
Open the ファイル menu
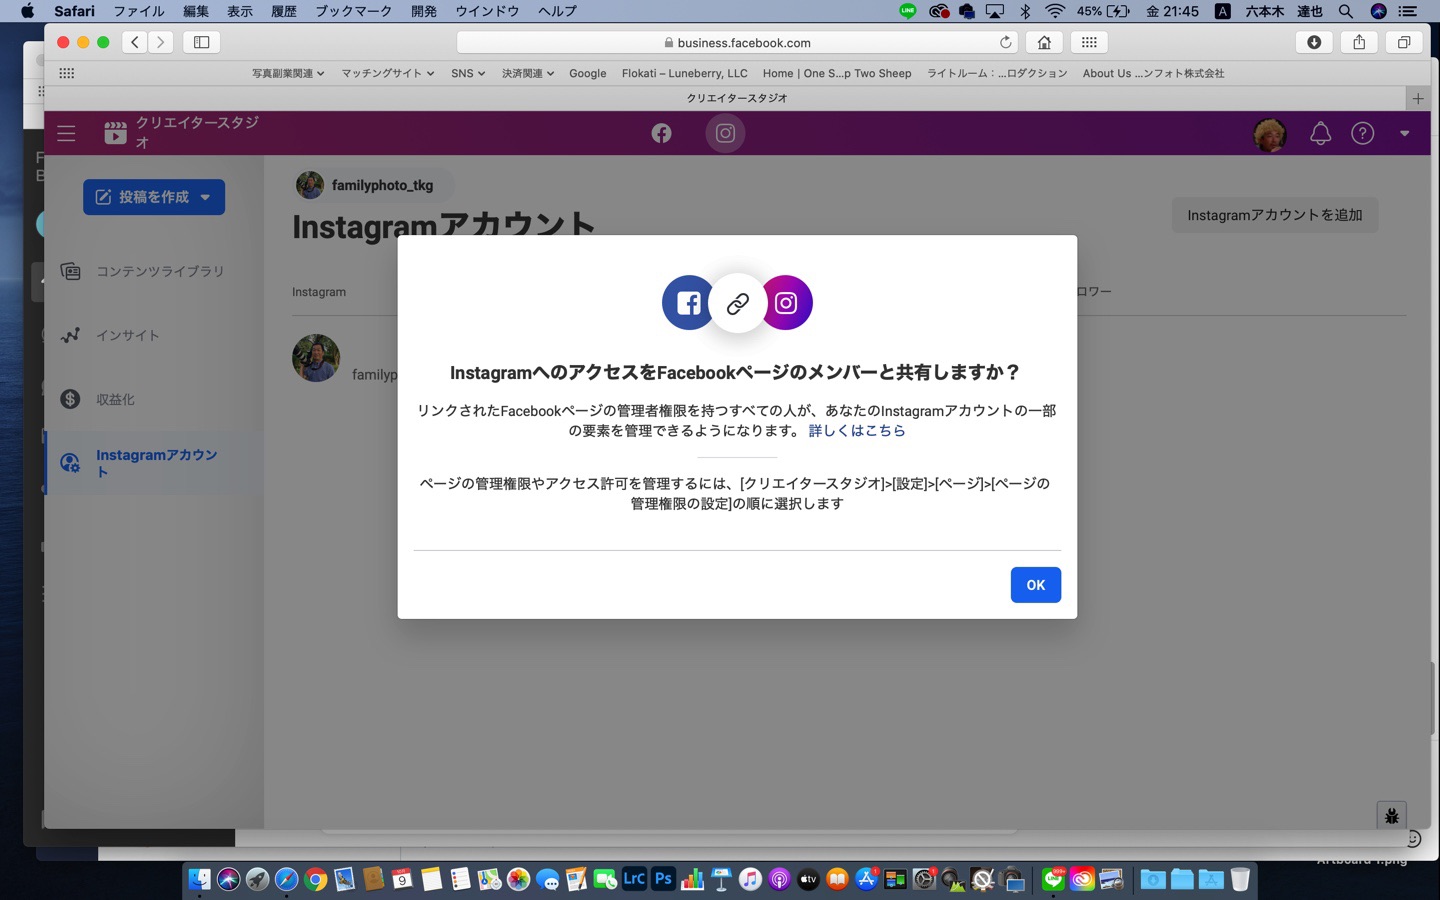(x=139, y=11)
